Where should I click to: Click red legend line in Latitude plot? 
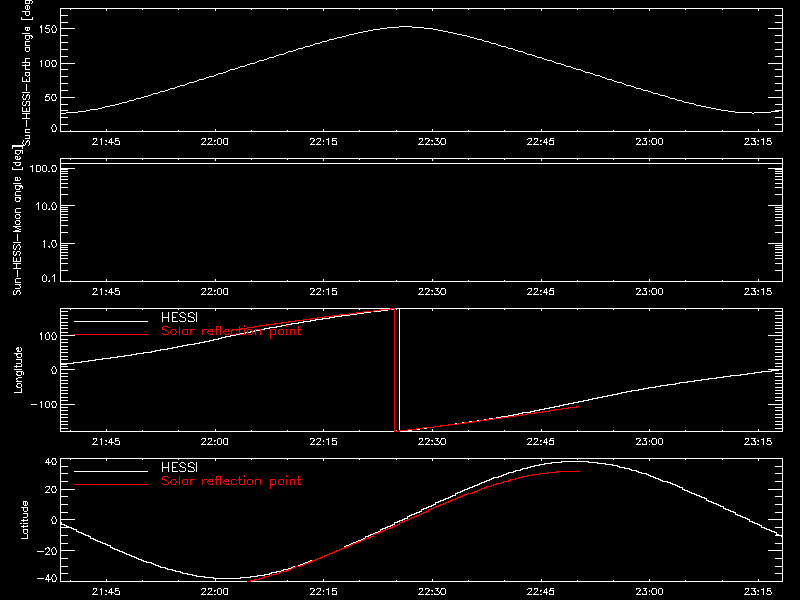pyautogui.click(x=111, y=485)
